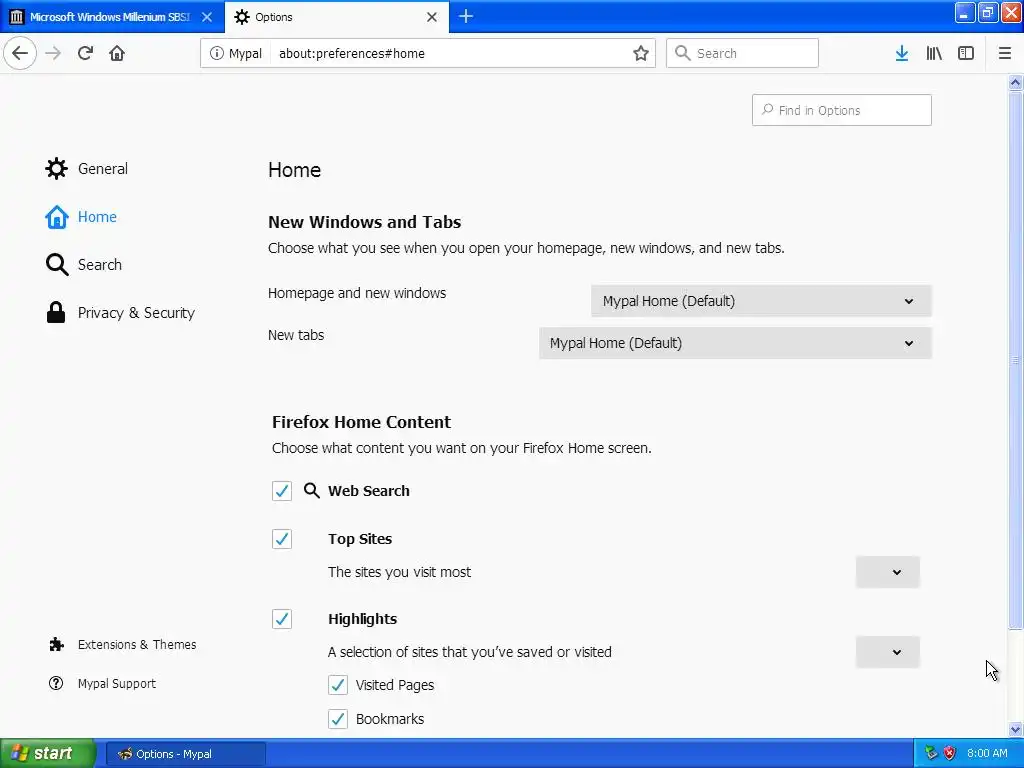The width and height of the screenshot is (1024, 768).
Task: Toggle the Bookmarks checkbox
Action: [x=338, y=718]
